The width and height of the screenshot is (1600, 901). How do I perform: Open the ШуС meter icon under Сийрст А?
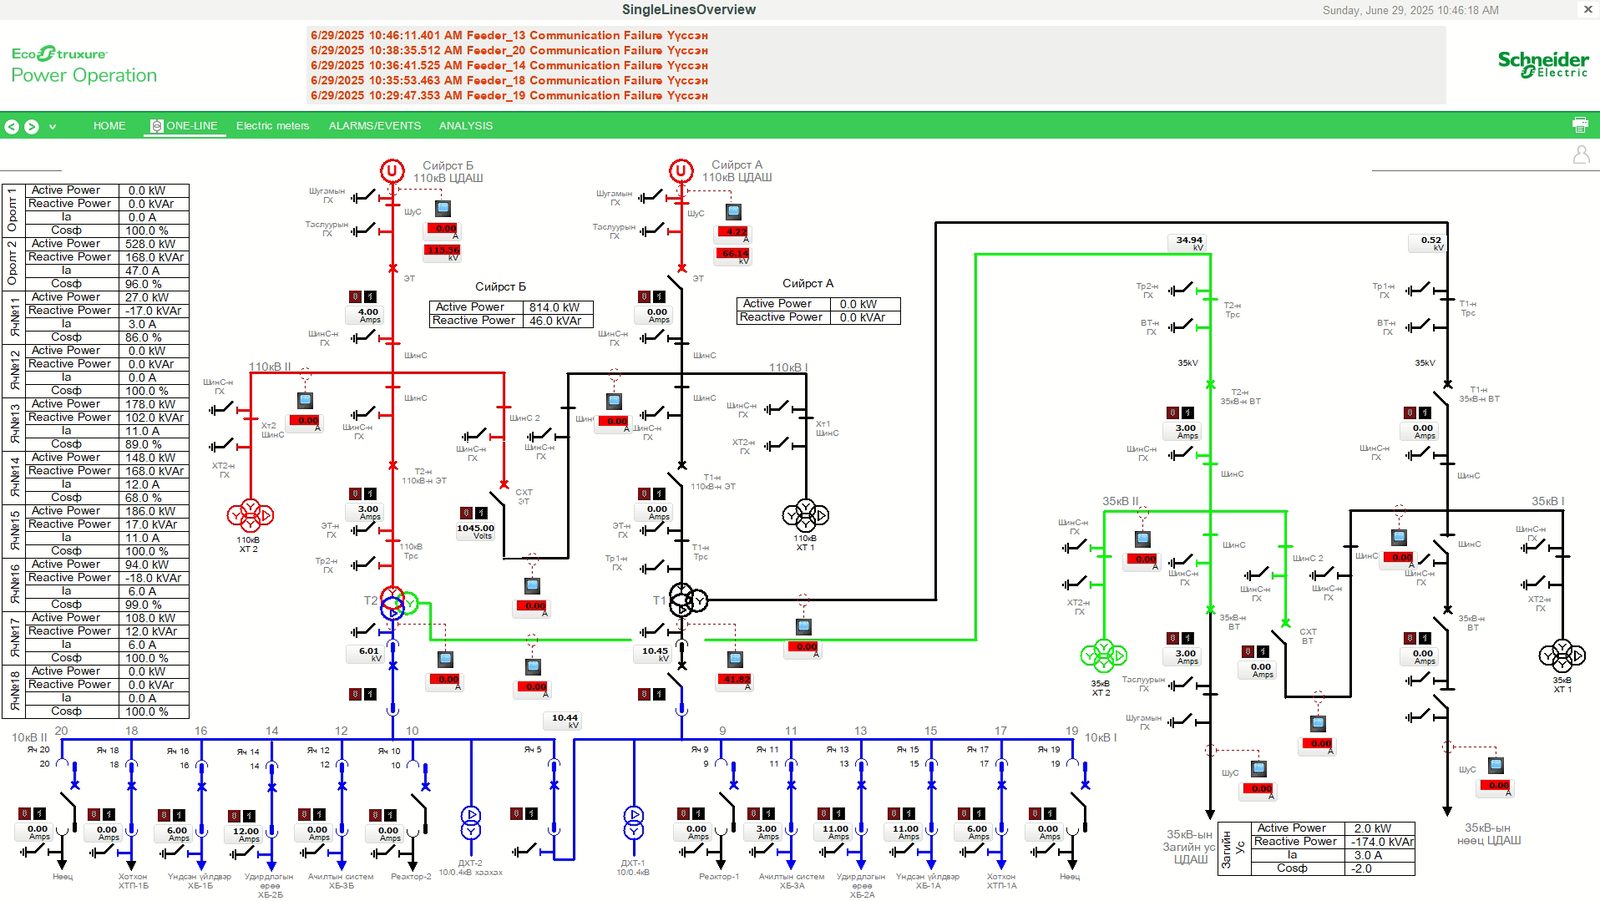(x=733, y=211)
